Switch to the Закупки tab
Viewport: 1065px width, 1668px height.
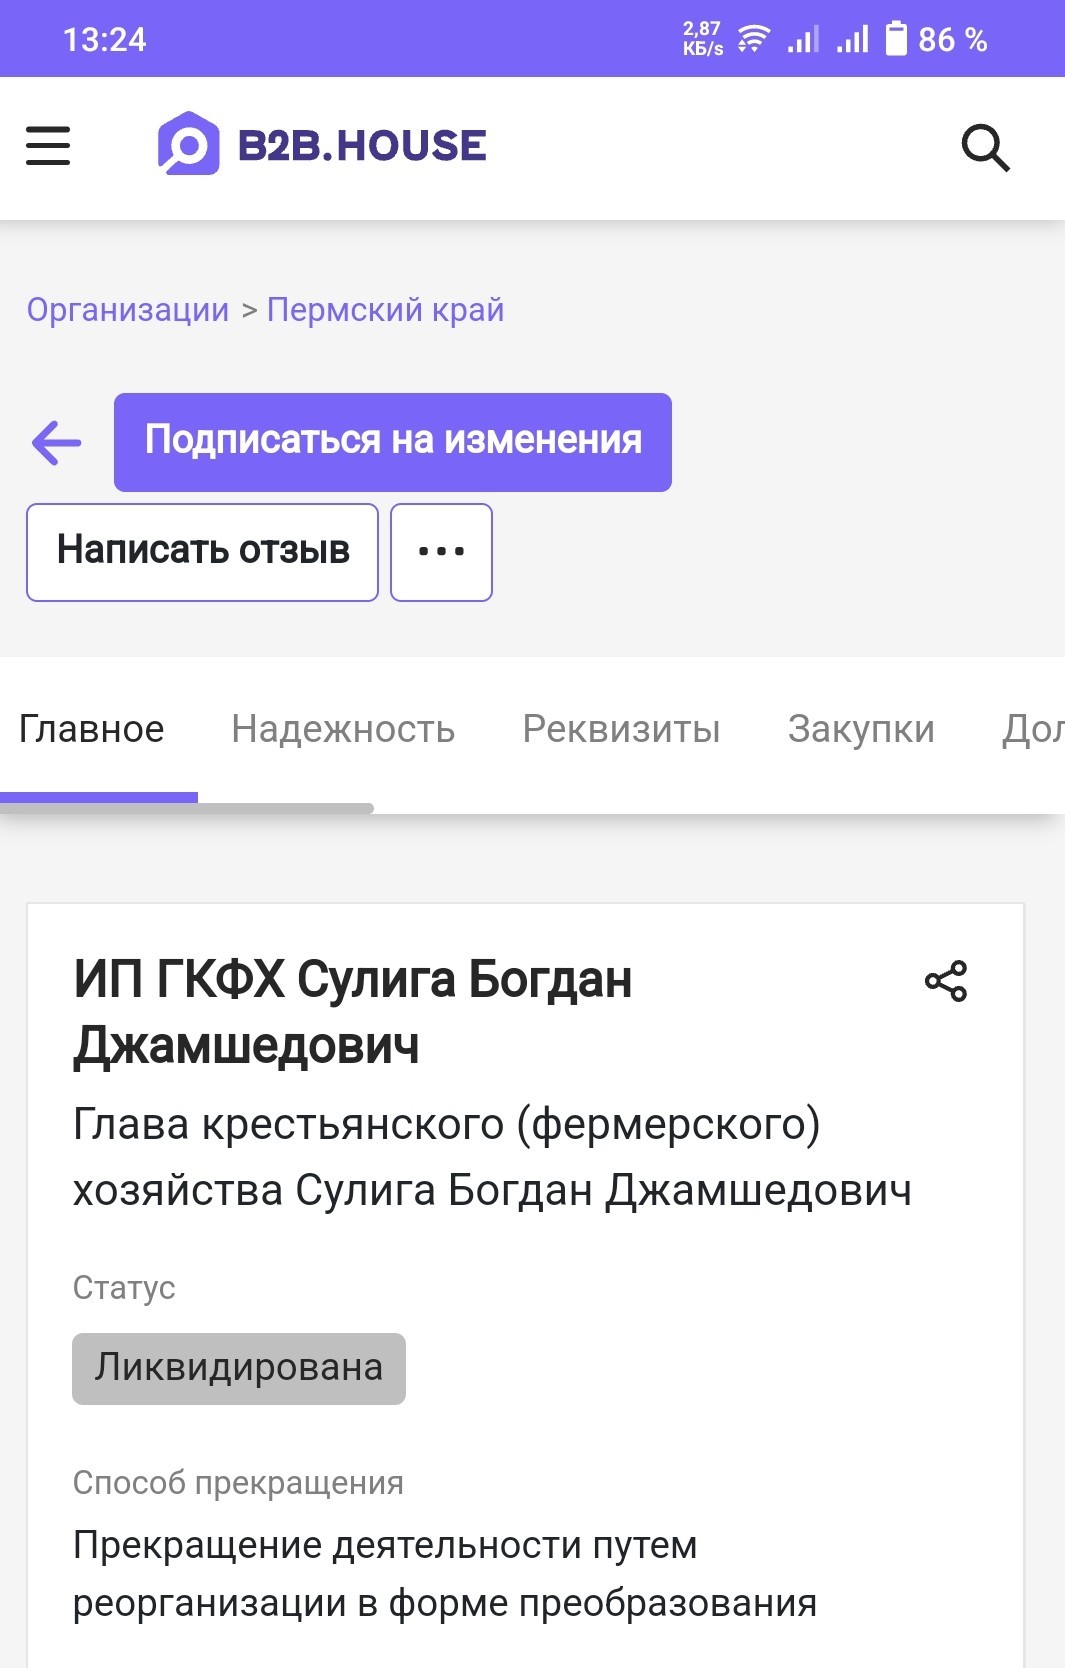pos(861,729)
